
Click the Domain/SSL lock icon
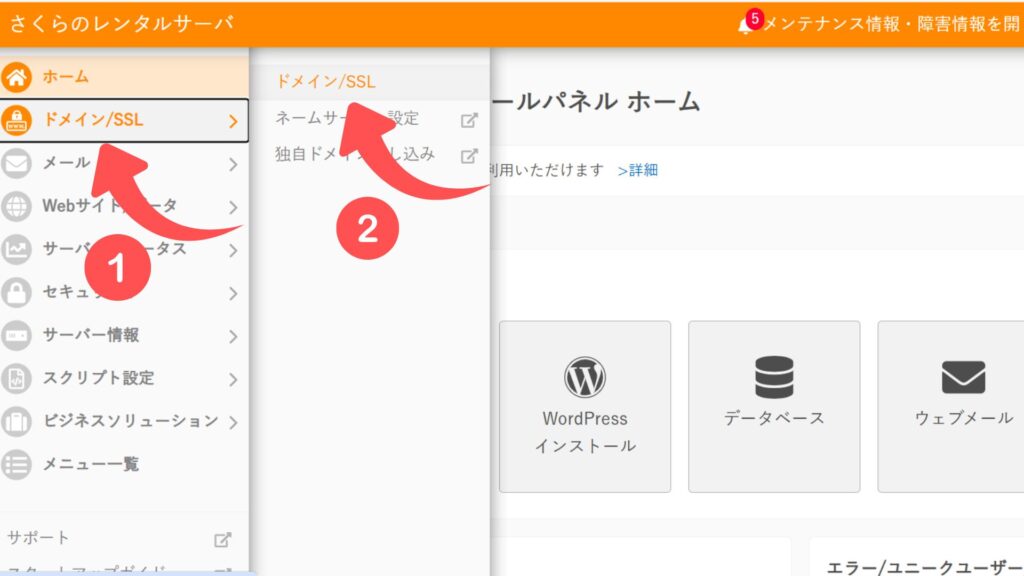pyautogui.click(x=16, y=120)
